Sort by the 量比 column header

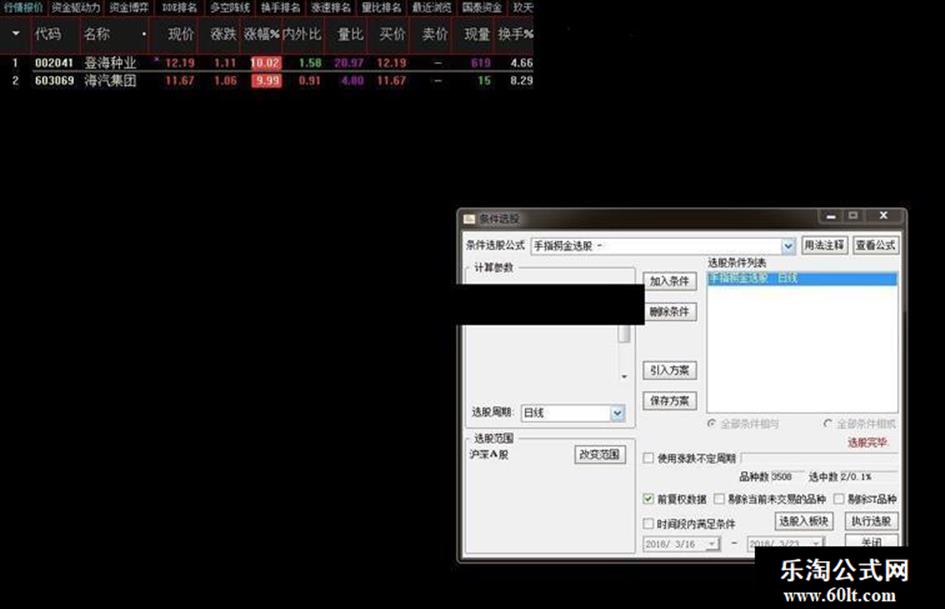pos(350,34)
